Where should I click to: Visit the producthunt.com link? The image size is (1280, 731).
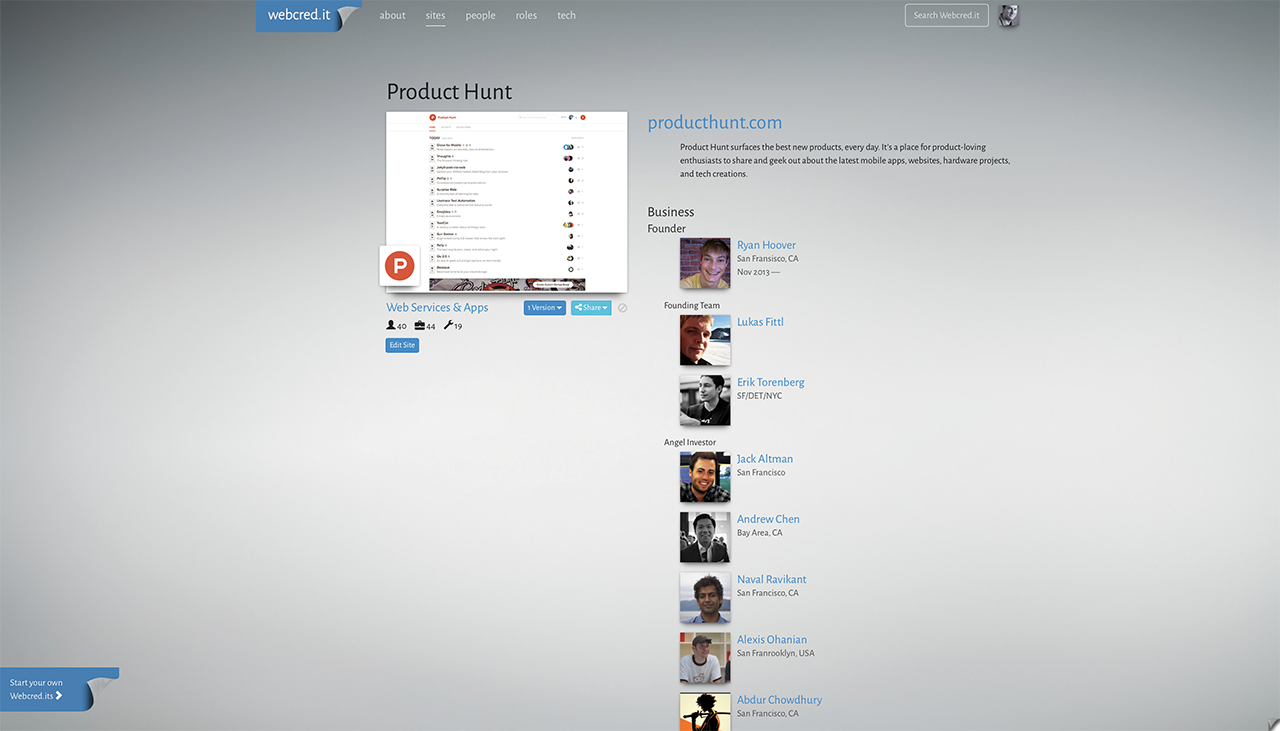[714, 122]
